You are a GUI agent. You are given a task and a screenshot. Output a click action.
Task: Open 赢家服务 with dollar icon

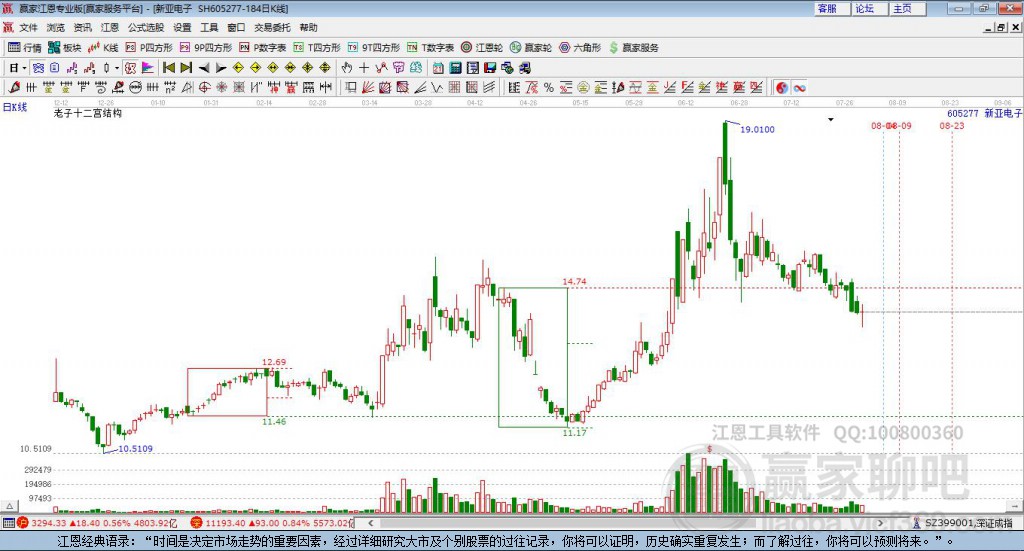tap(633, 48)
